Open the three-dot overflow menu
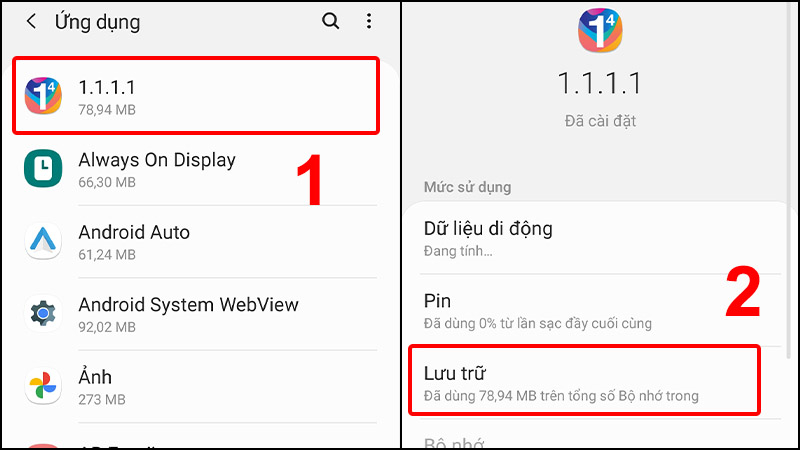This screenshot has height=450, width=800. pyautogui.click(x=369, y=21)
